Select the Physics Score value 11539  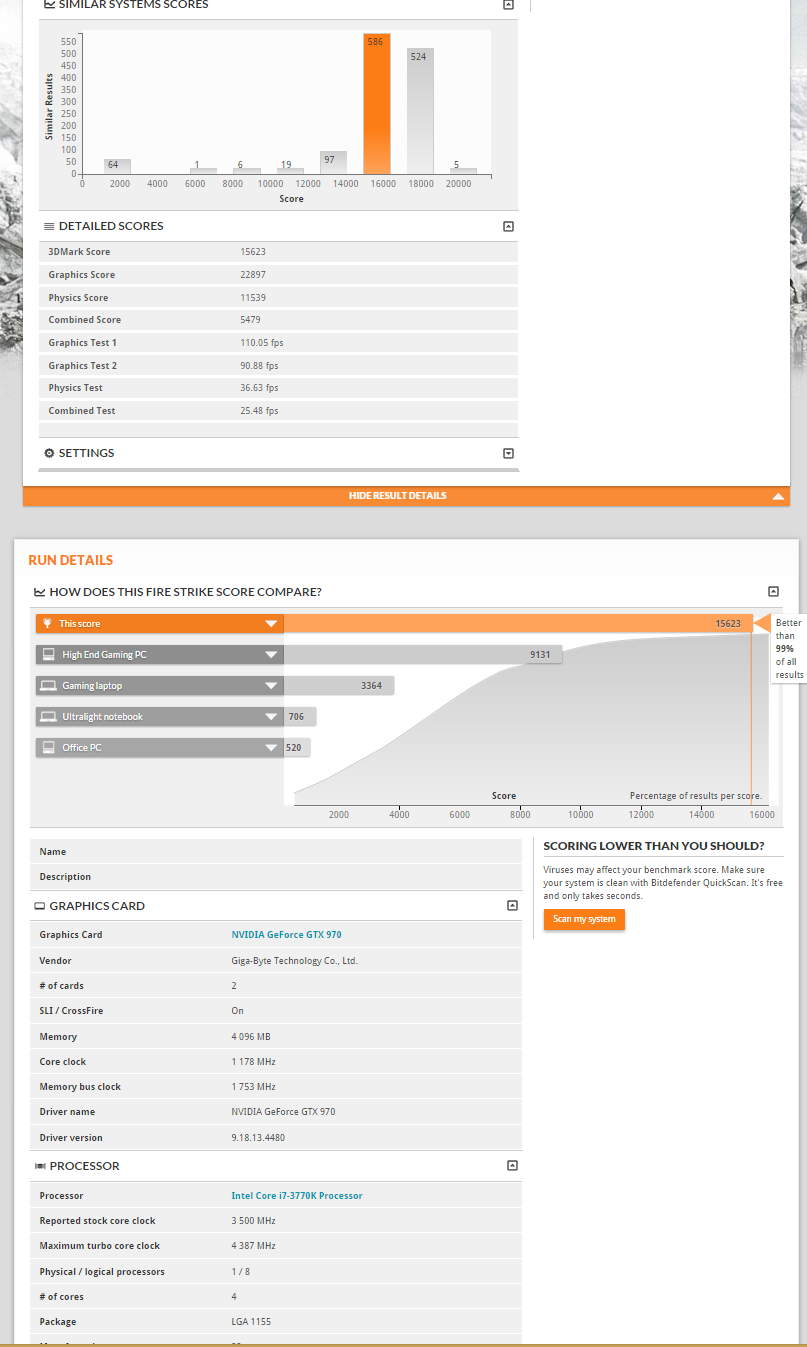(253, 298)
